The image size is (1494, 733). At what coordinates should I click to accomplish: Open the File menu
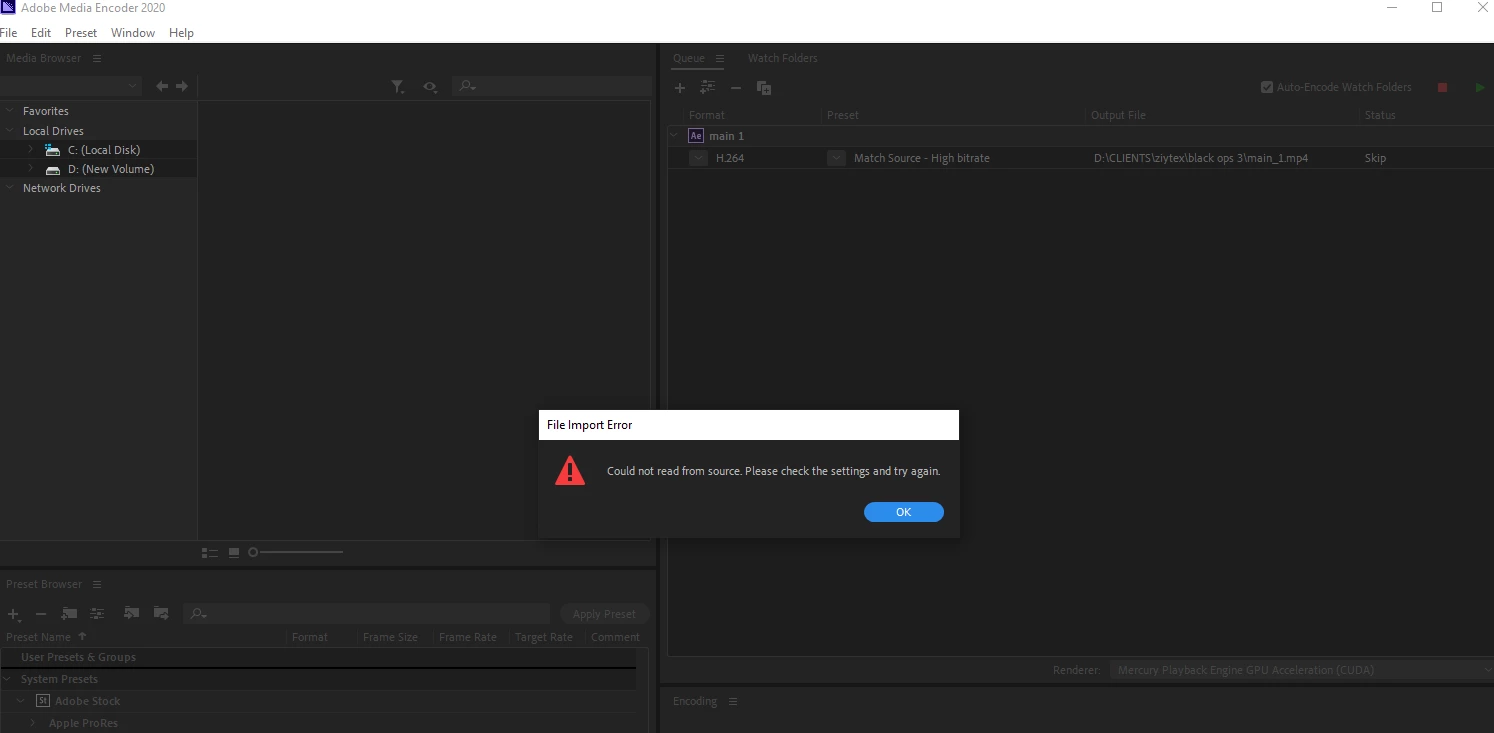tap(9, 33)
